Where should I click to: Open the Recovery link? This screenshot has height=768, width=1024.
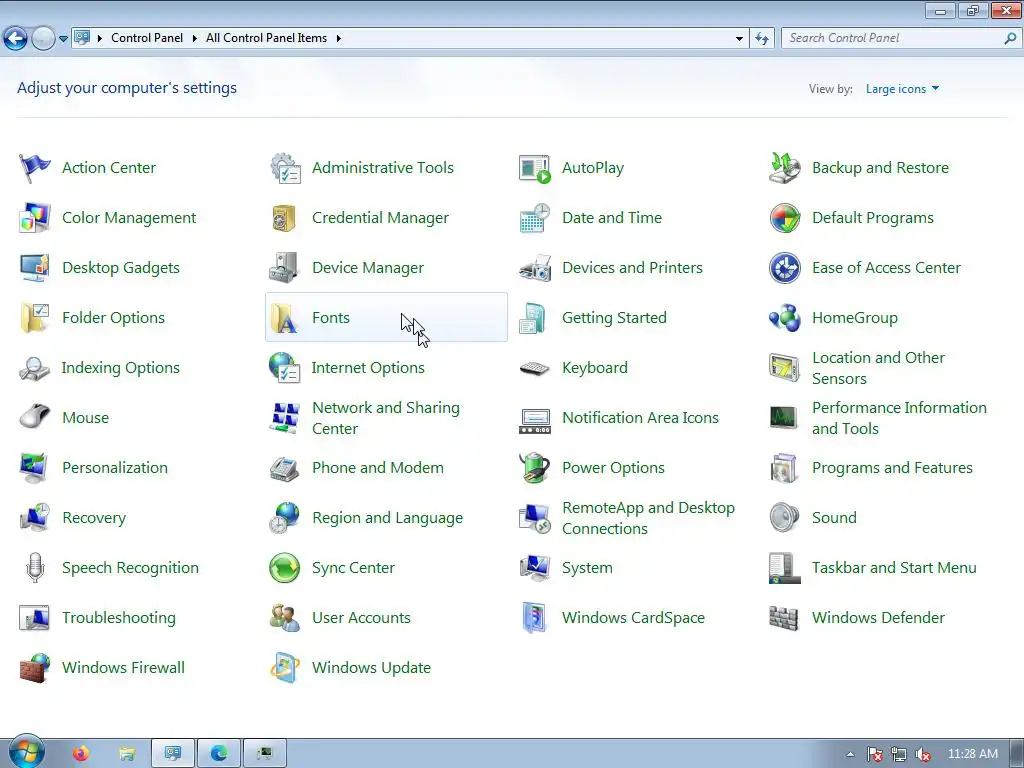click(x=94, y=518)
